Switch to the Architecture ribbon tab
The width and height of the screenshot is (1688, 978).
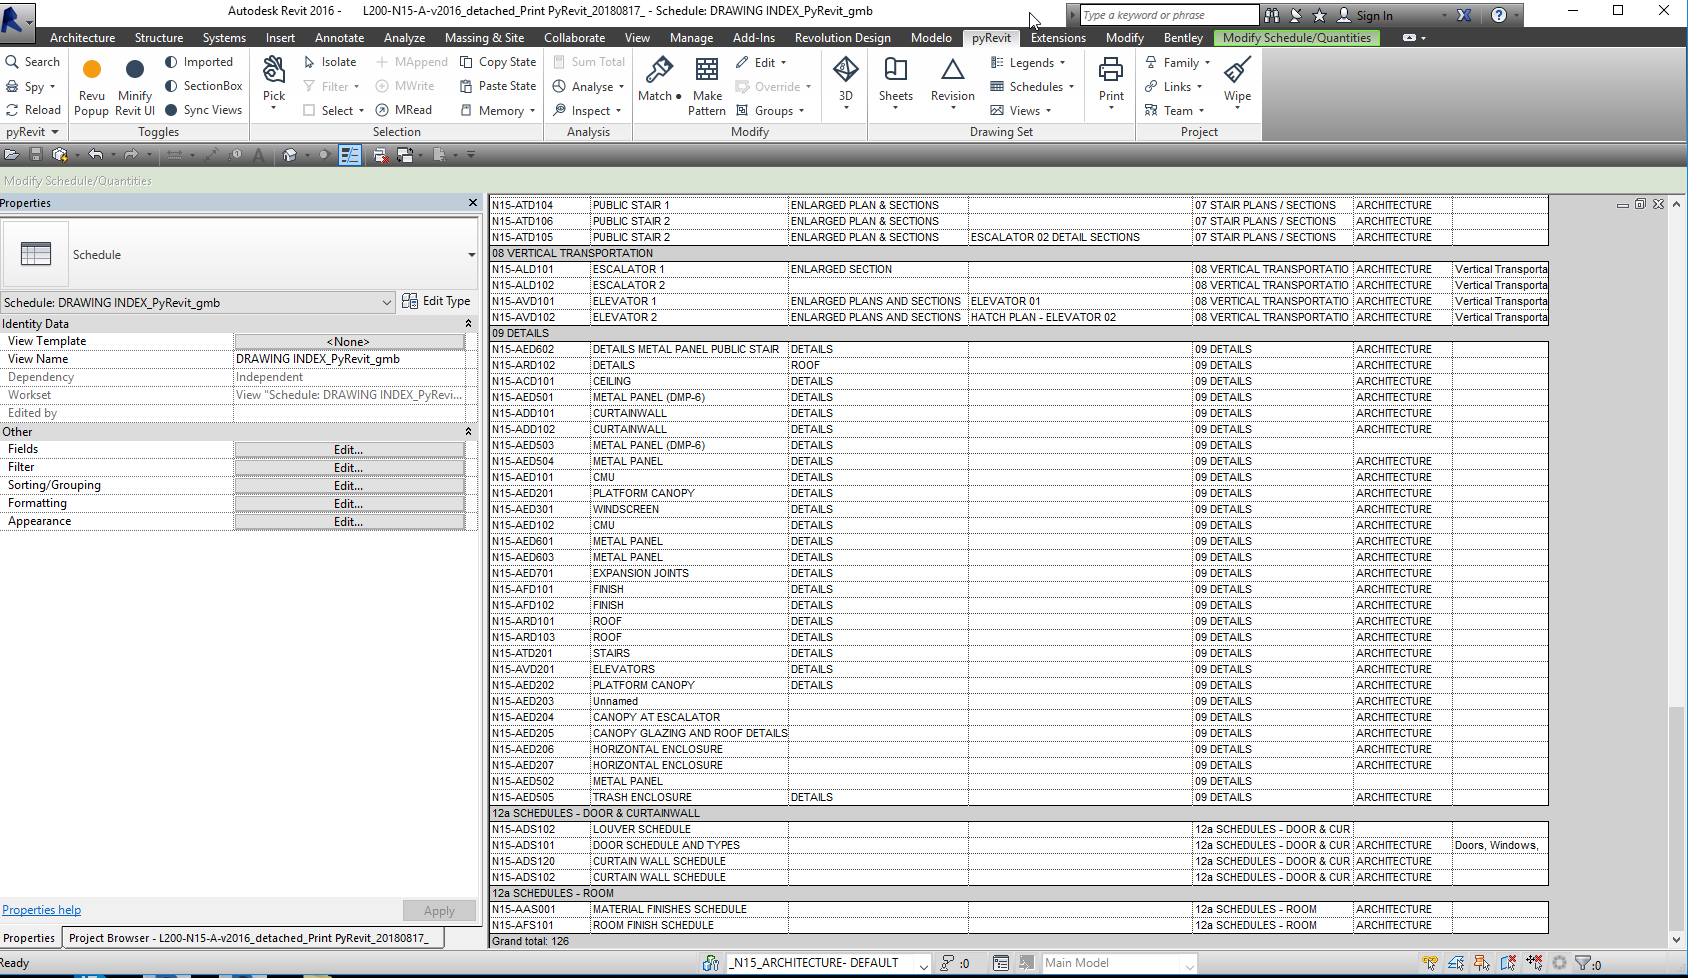coord(82,38)
